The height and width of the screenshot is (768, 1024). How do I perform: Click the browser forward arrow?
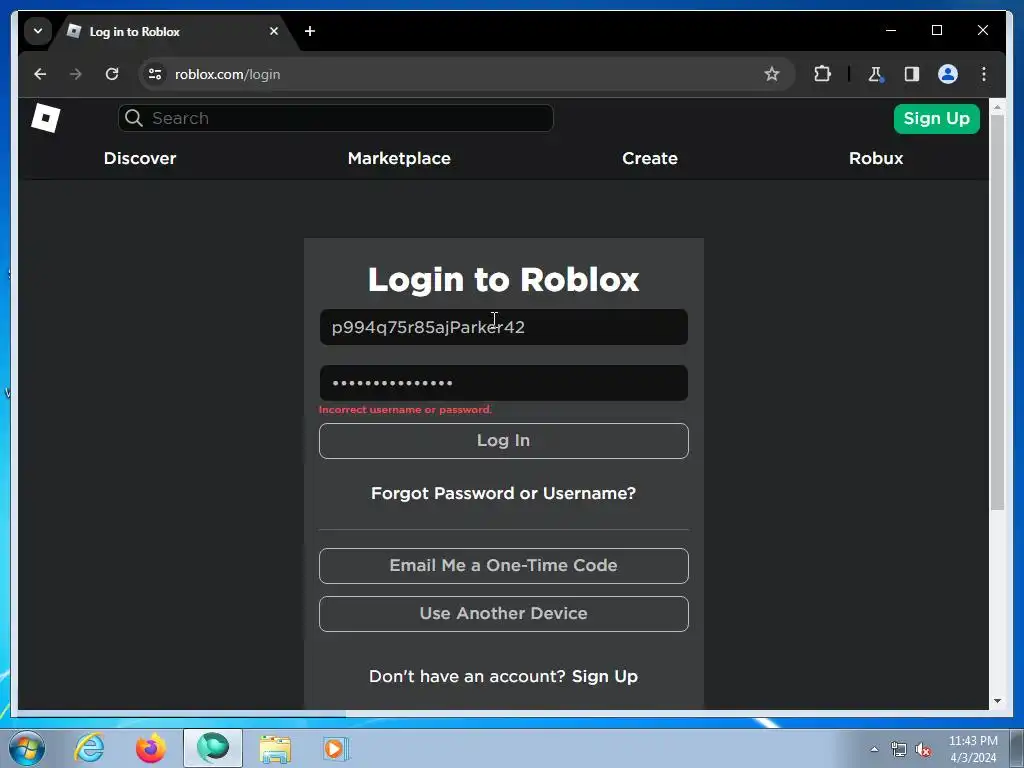[x=76, y=74]
